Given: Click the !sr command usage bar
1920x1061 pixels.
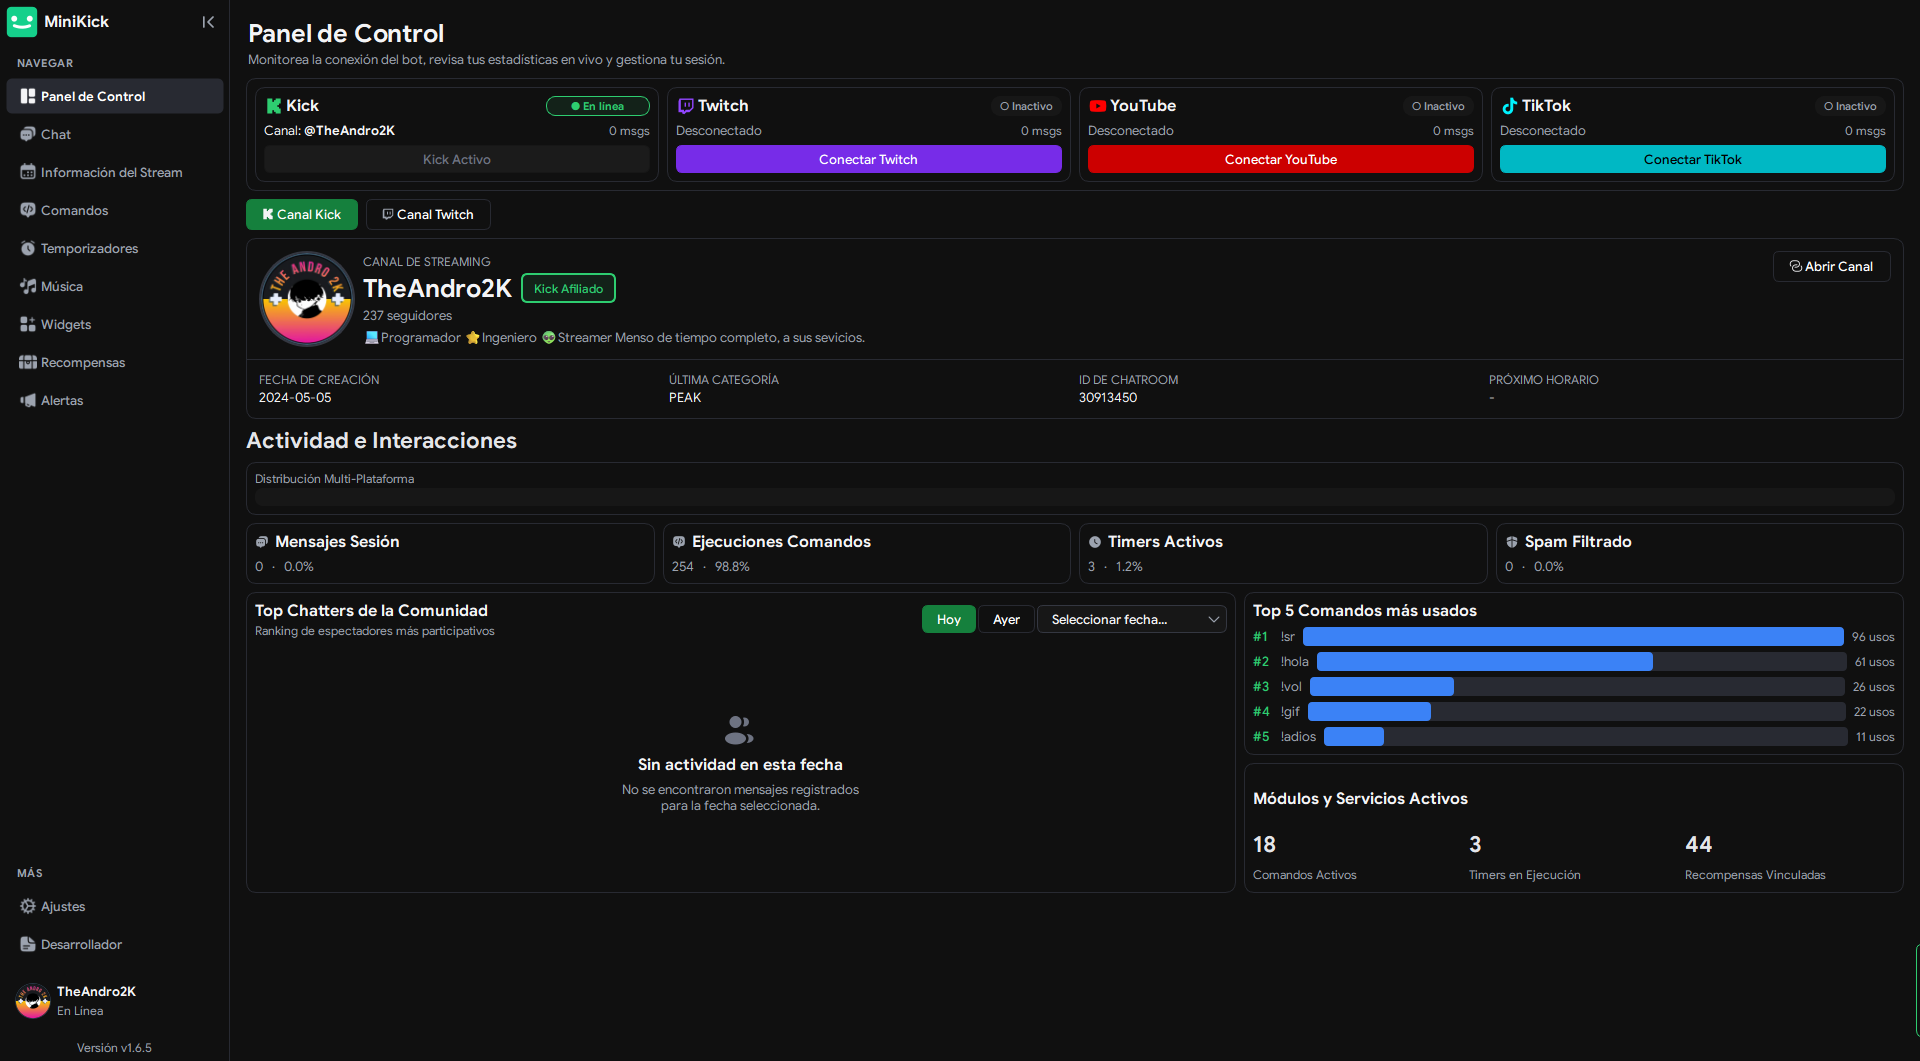Looking at the screenshot, I should coord(1573,637).
